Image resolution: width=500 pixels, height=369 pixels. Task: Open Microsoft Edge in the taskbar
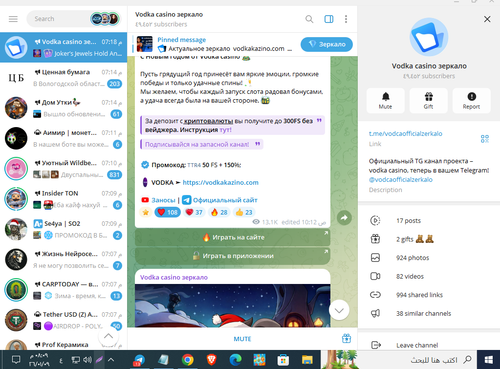[x=236, y=360]
